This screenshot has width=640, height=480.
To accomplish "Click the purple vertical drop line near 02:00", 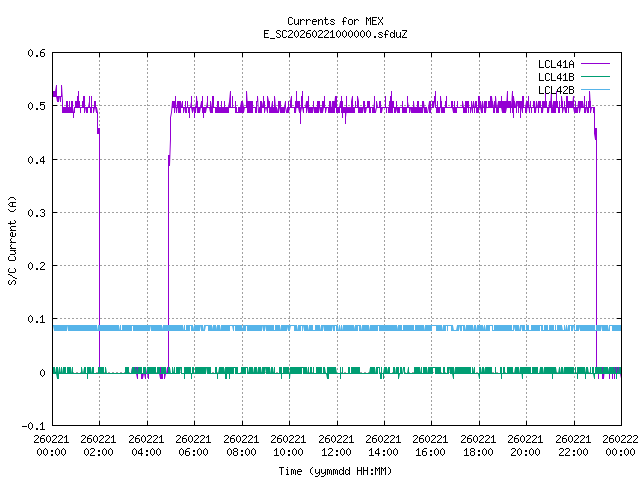I will click(x=99, y=250).
